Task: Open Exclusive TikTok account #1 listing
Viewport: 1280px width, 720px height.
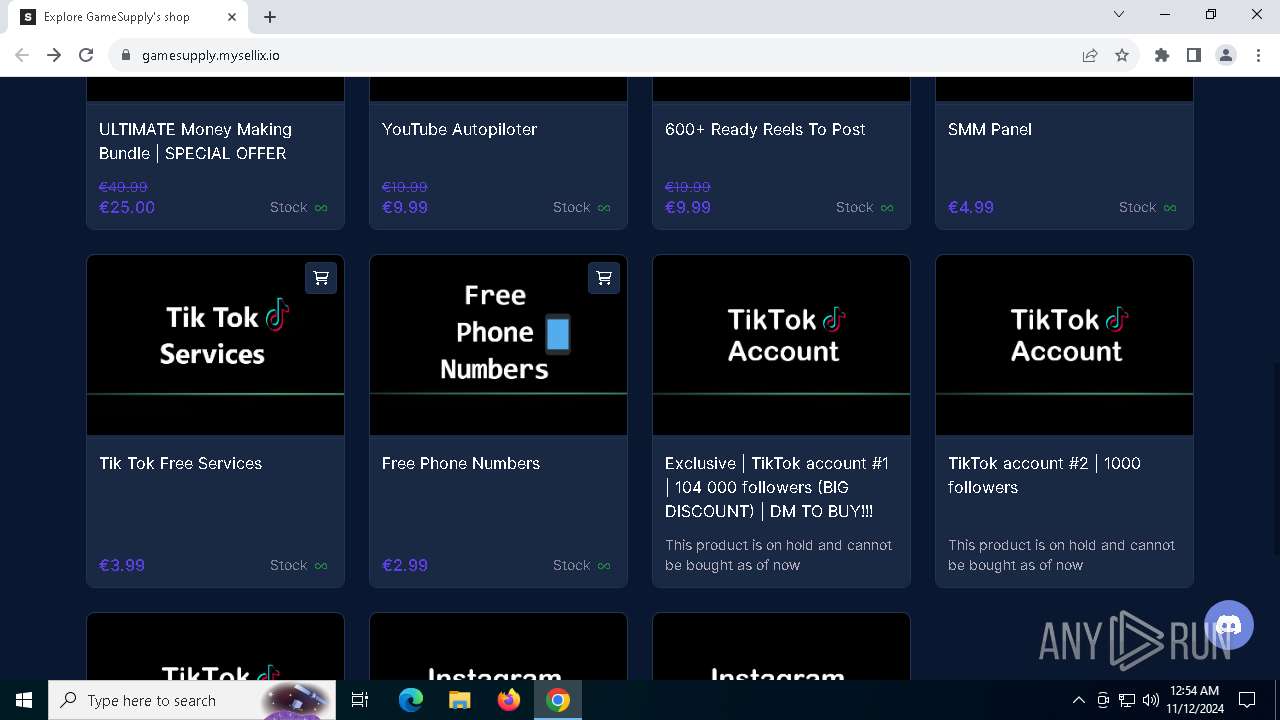Action: pyautogui.click(x=777, y=487)
